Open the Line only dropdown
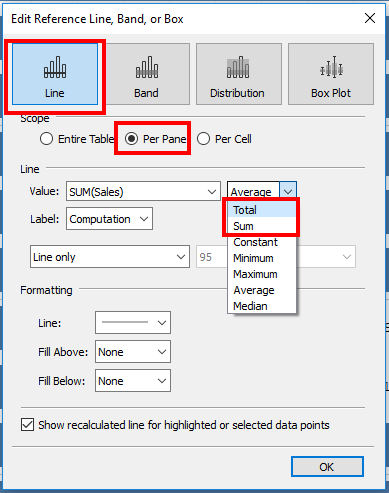Viewport: 389px width, 493px height. coord(110,257)
